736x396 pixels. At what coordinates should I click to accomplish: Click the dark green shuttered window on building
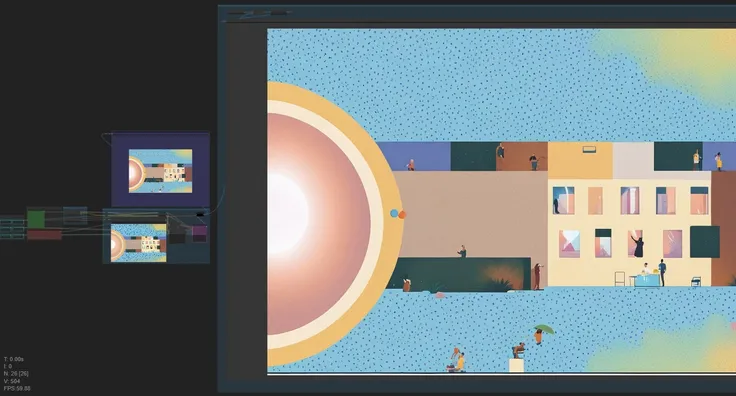[x=705, y=242]
